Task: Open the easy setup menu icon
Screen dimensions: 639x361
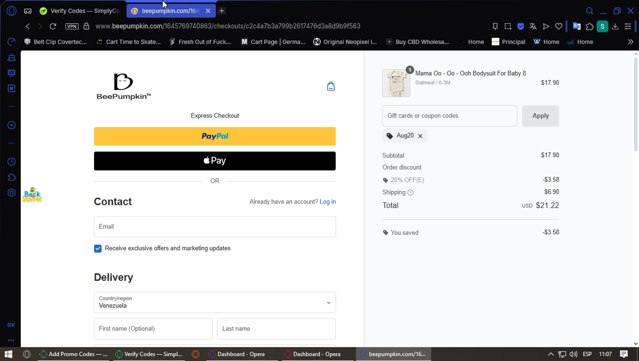Action: point(628,26)
